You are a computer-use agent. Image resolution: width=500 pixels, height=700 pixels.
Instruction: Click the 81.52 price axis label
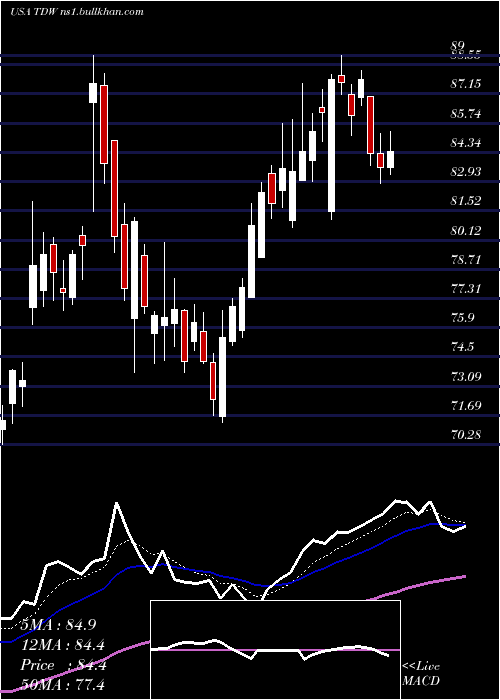pos(466,201)
